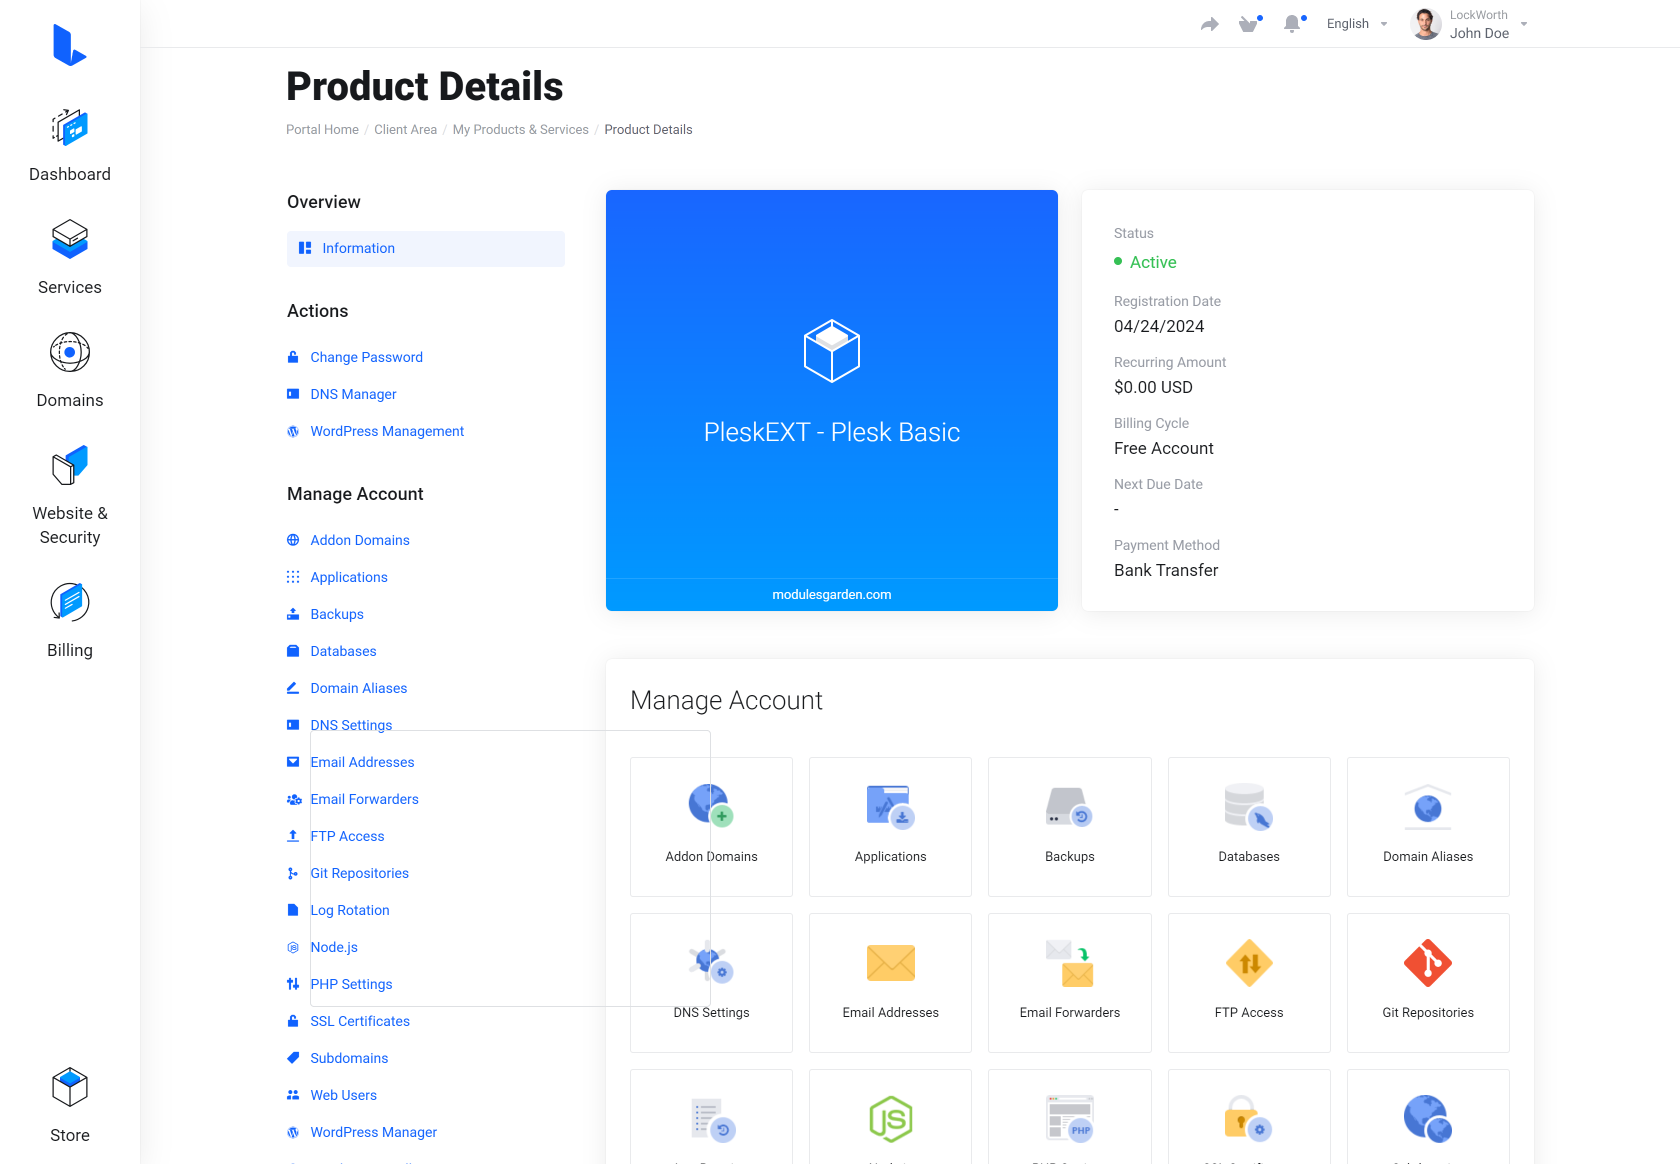Open the Store cube icon
This screenshot has height=1164, width=1680.
click(x=70, y=1088)
